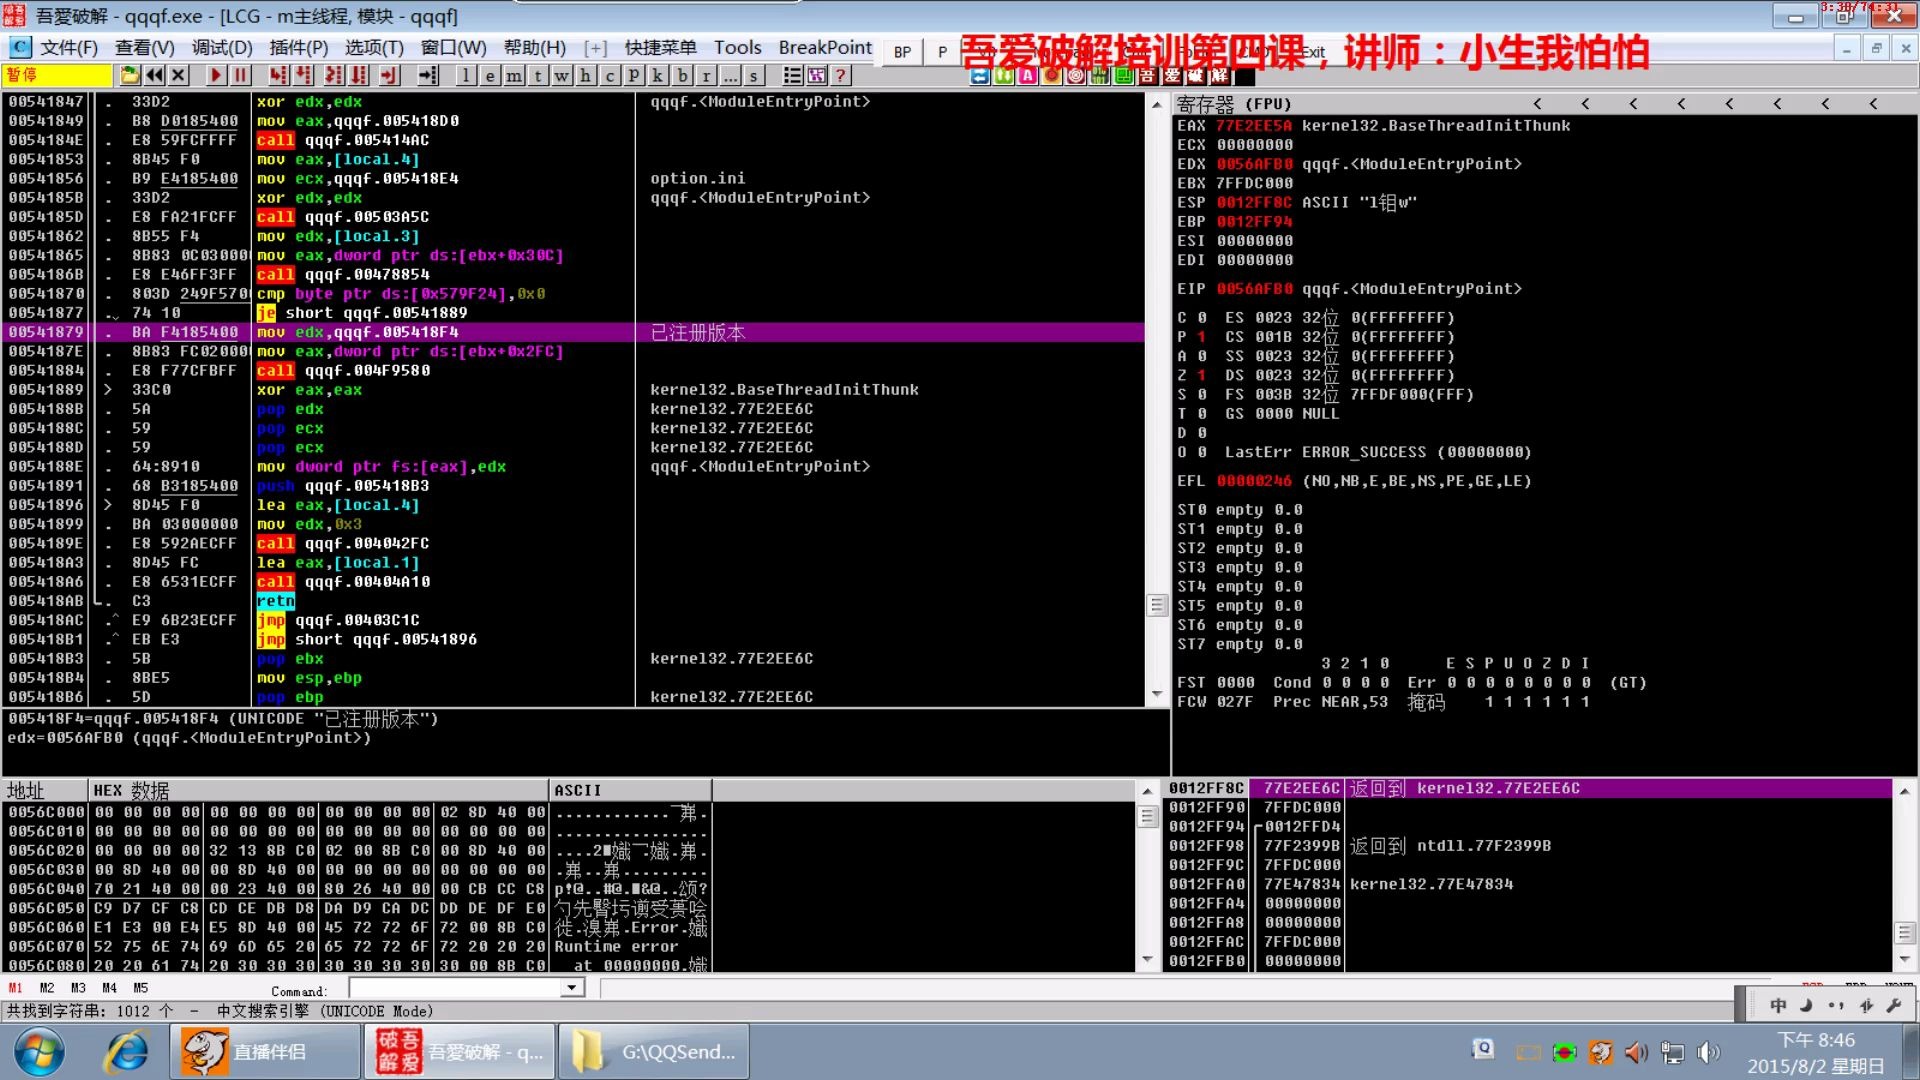Switch to dump memory tab M3

[x=78, y=988]
